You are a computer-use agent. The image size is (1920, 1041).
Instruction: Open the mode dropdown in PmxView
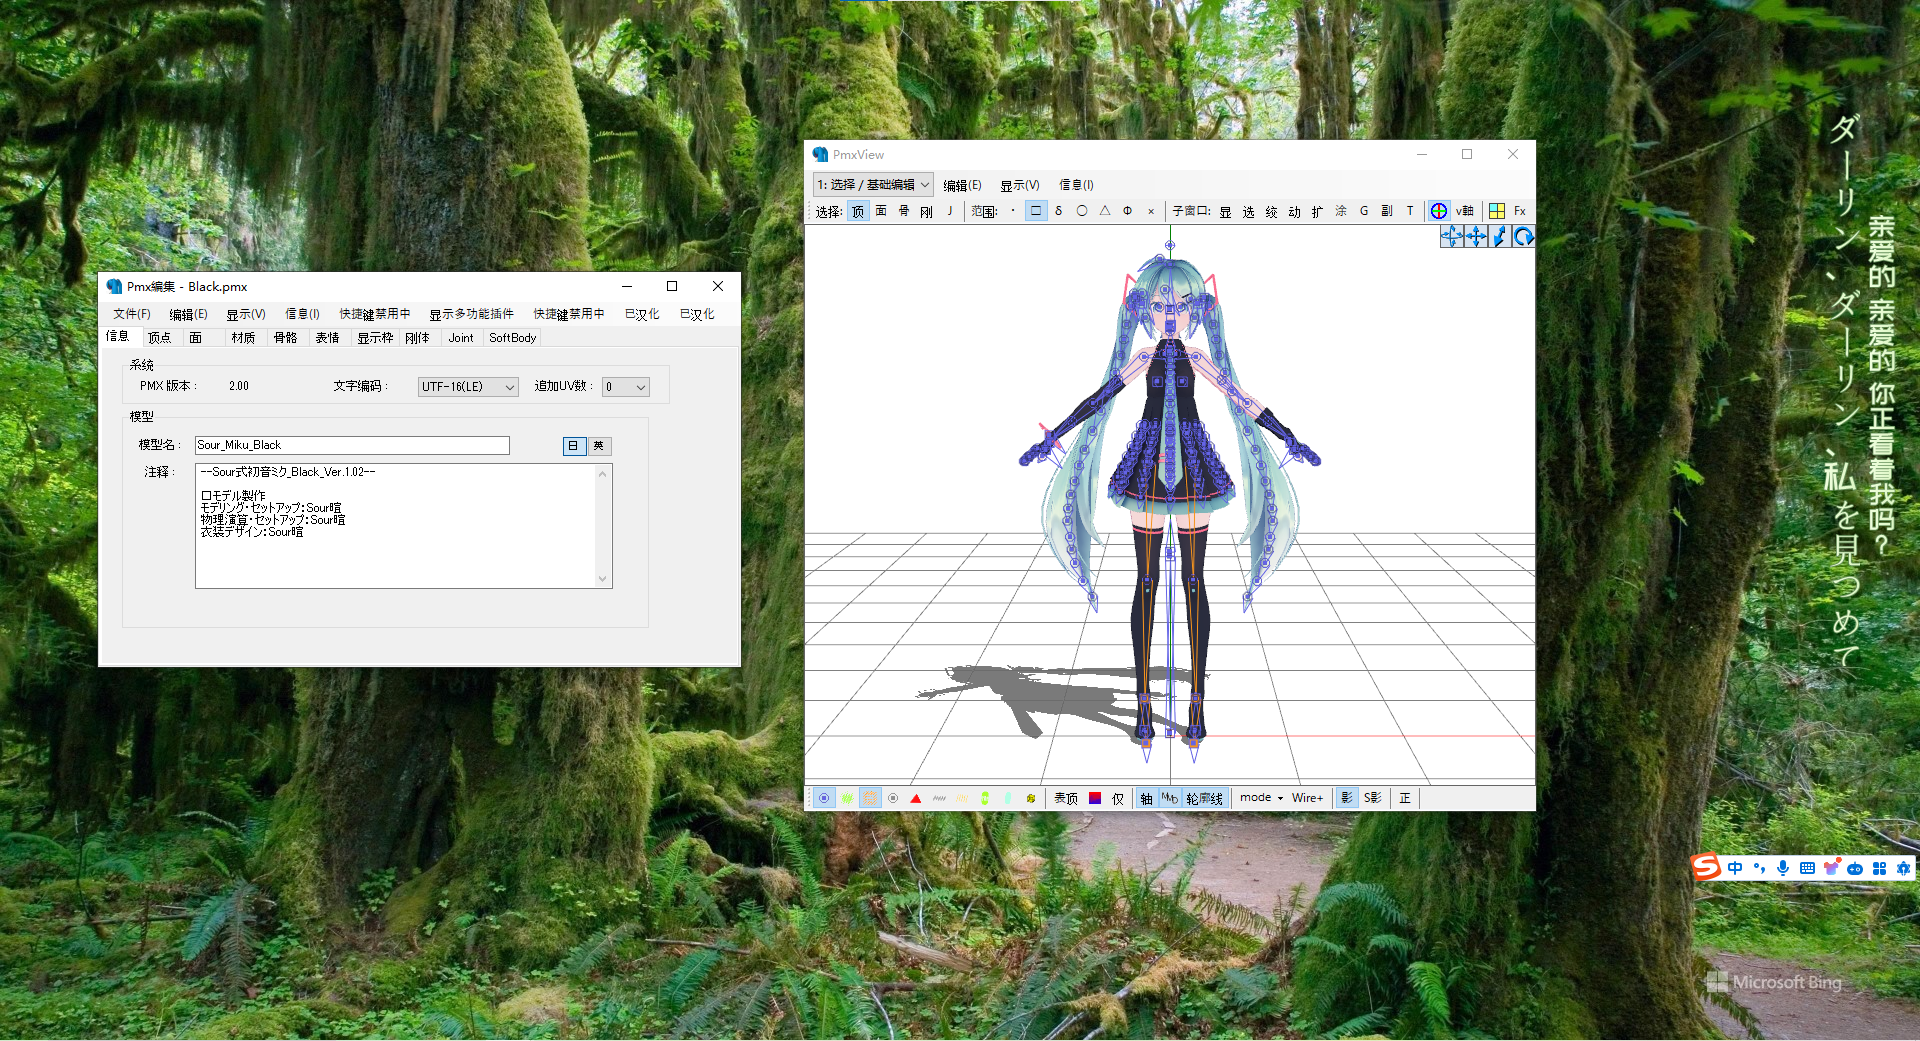click(x=1261, y=798)
